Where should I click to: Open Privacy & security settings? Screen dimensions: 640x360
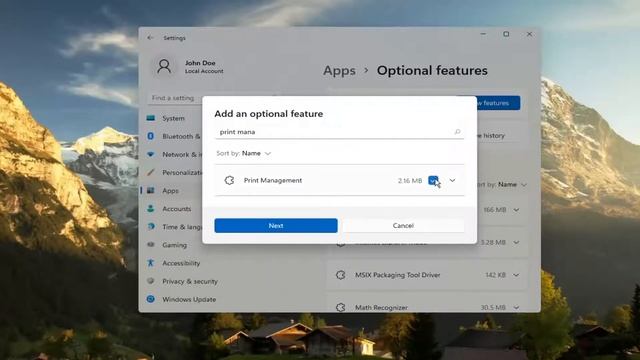click(x=190, y=281)
